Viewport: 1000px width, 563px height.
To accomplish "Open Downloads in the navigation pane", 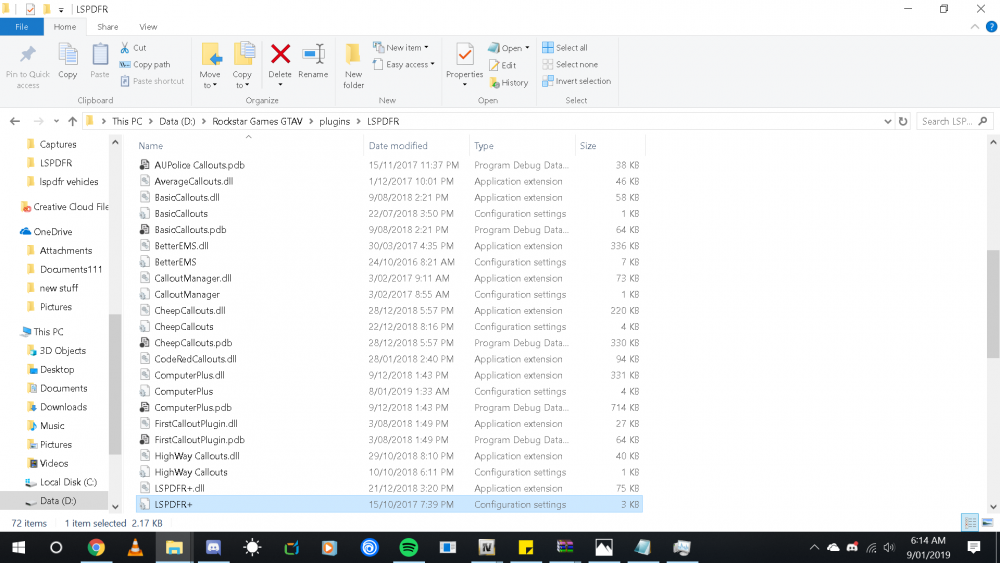I will click(x=63, y=407).
